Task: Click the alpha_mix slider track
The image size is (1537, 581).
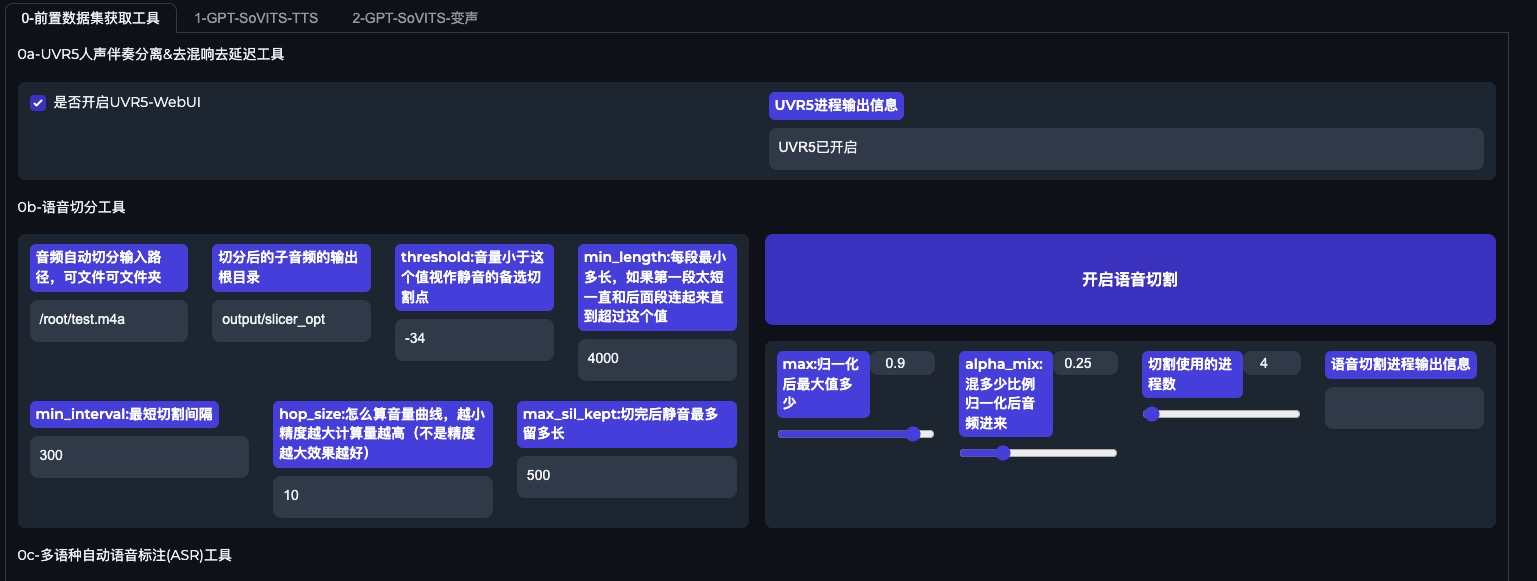Action: click(1037, 453)
